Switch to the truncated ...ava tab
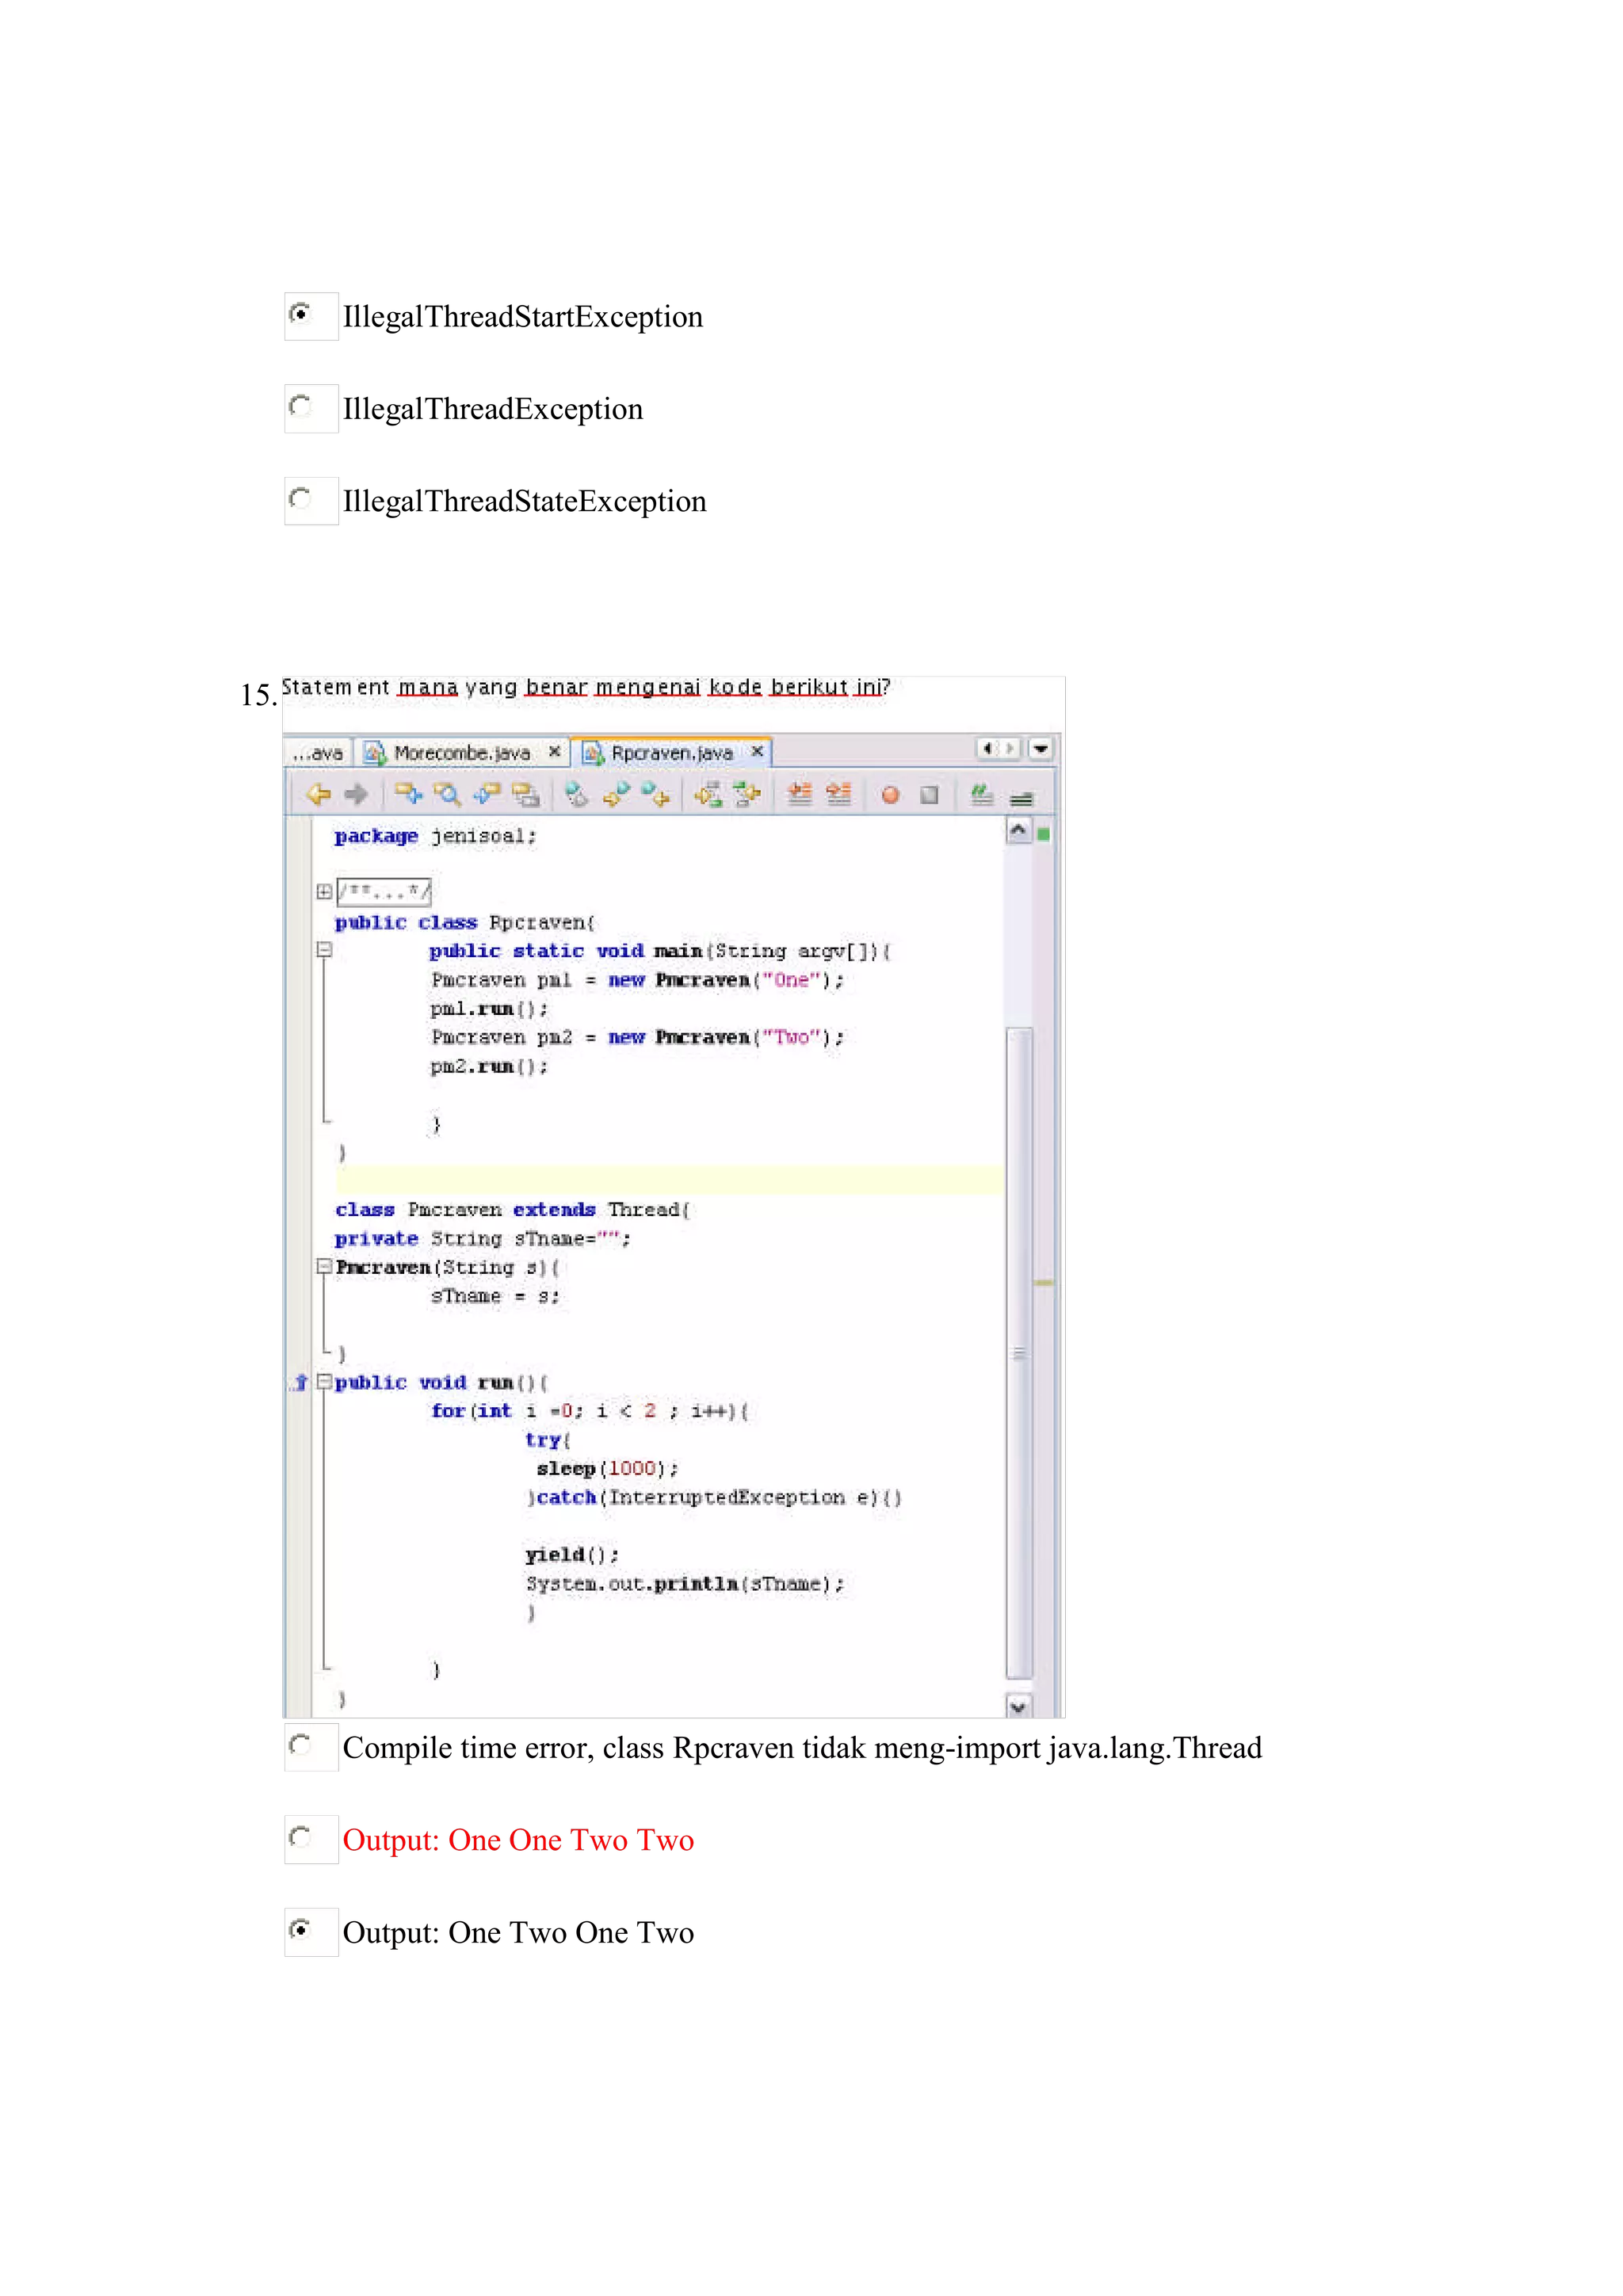This screenshot has width=1623, height=2296. click(x=318, y=753)
